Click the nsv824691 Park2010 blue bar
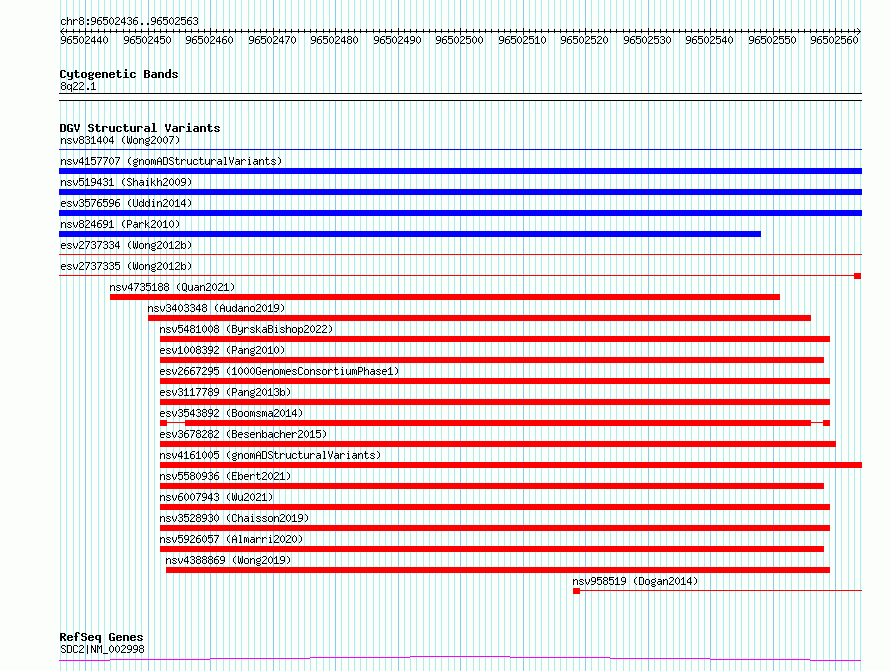This screenshot has width=890, height=671. 410,234
